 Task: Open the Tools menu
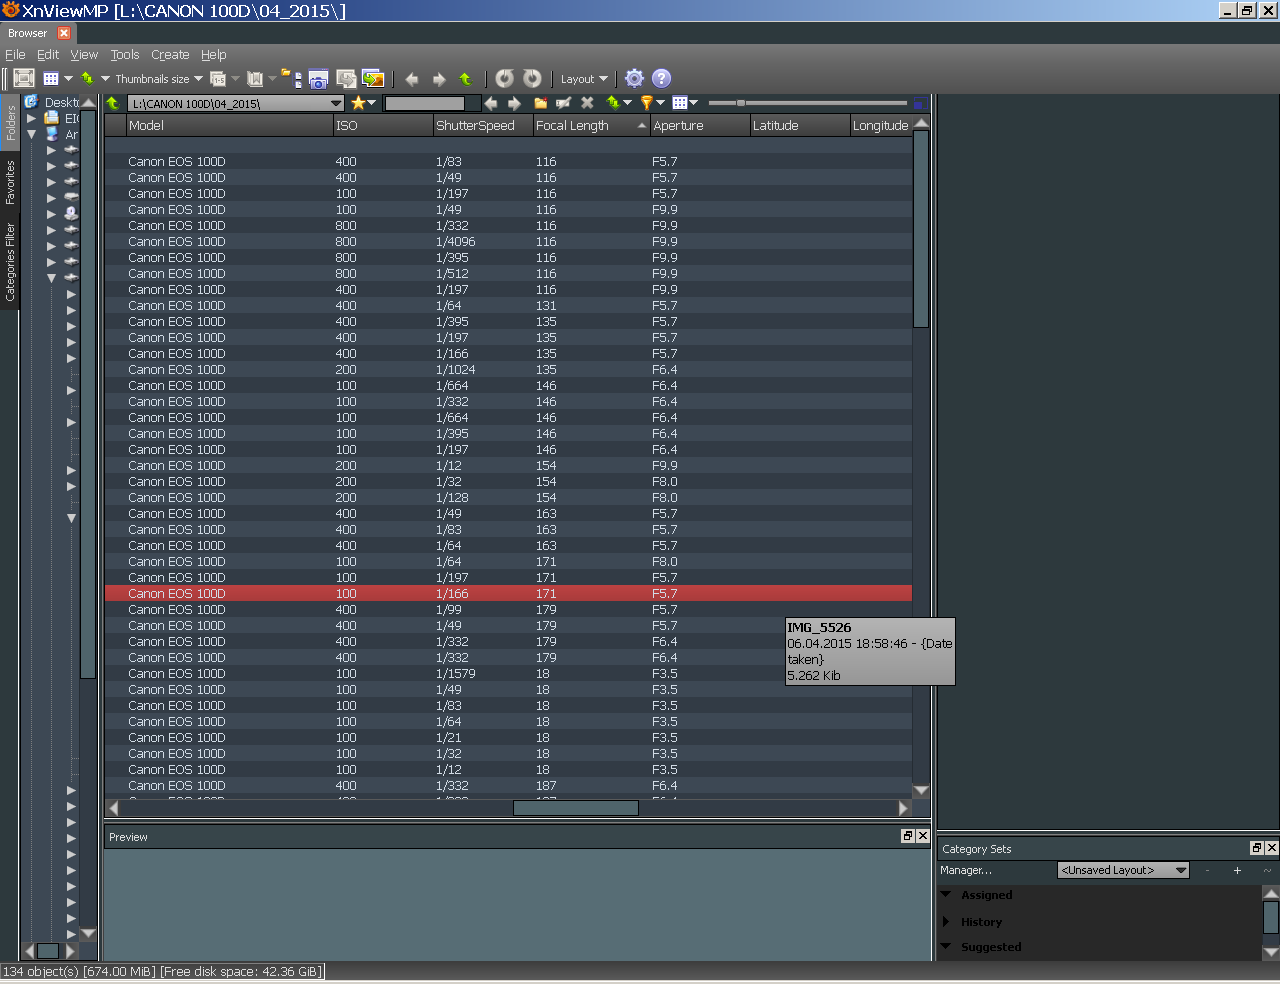point(124,55)
